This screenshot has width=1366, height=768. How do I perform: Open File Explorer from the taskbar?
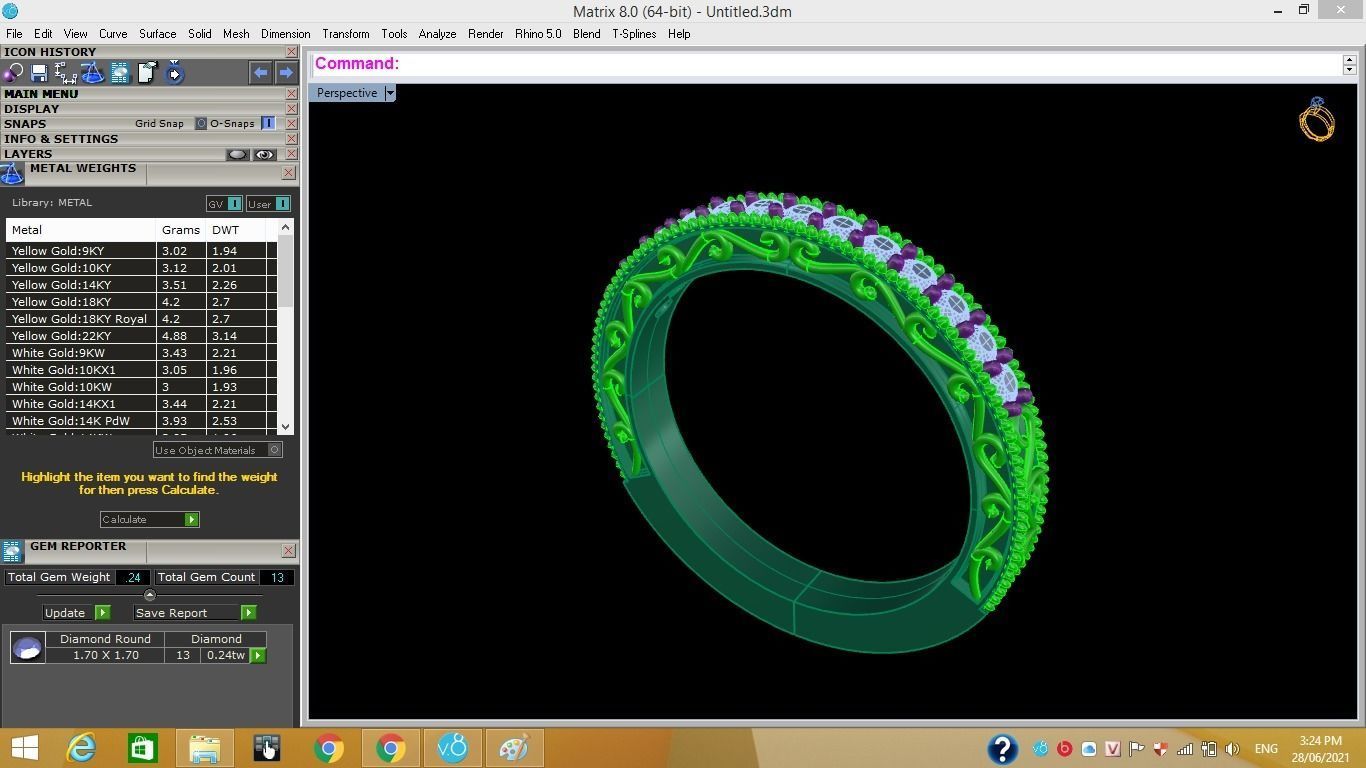coord(204,748)
